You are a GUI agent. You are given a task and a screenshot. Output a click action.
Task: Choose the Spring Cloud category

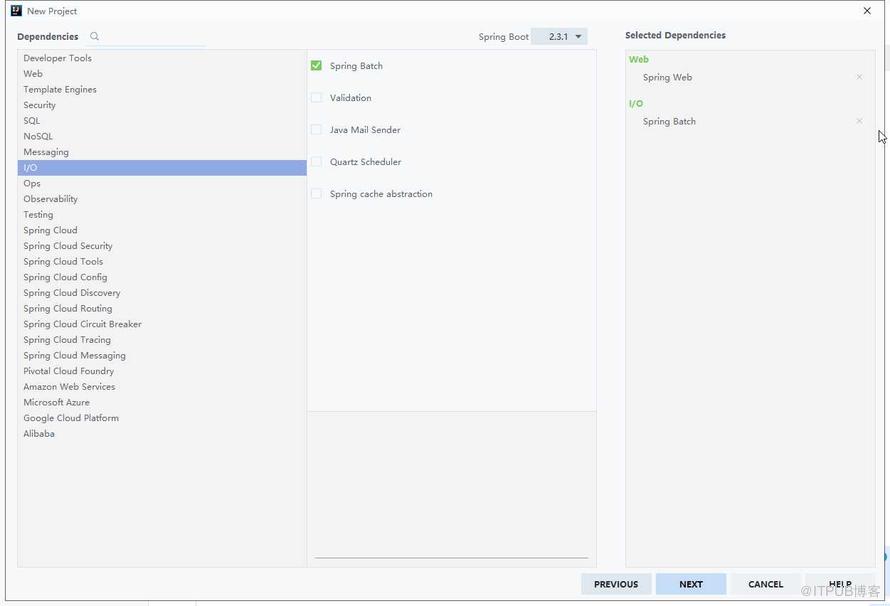tap(162, 230)
